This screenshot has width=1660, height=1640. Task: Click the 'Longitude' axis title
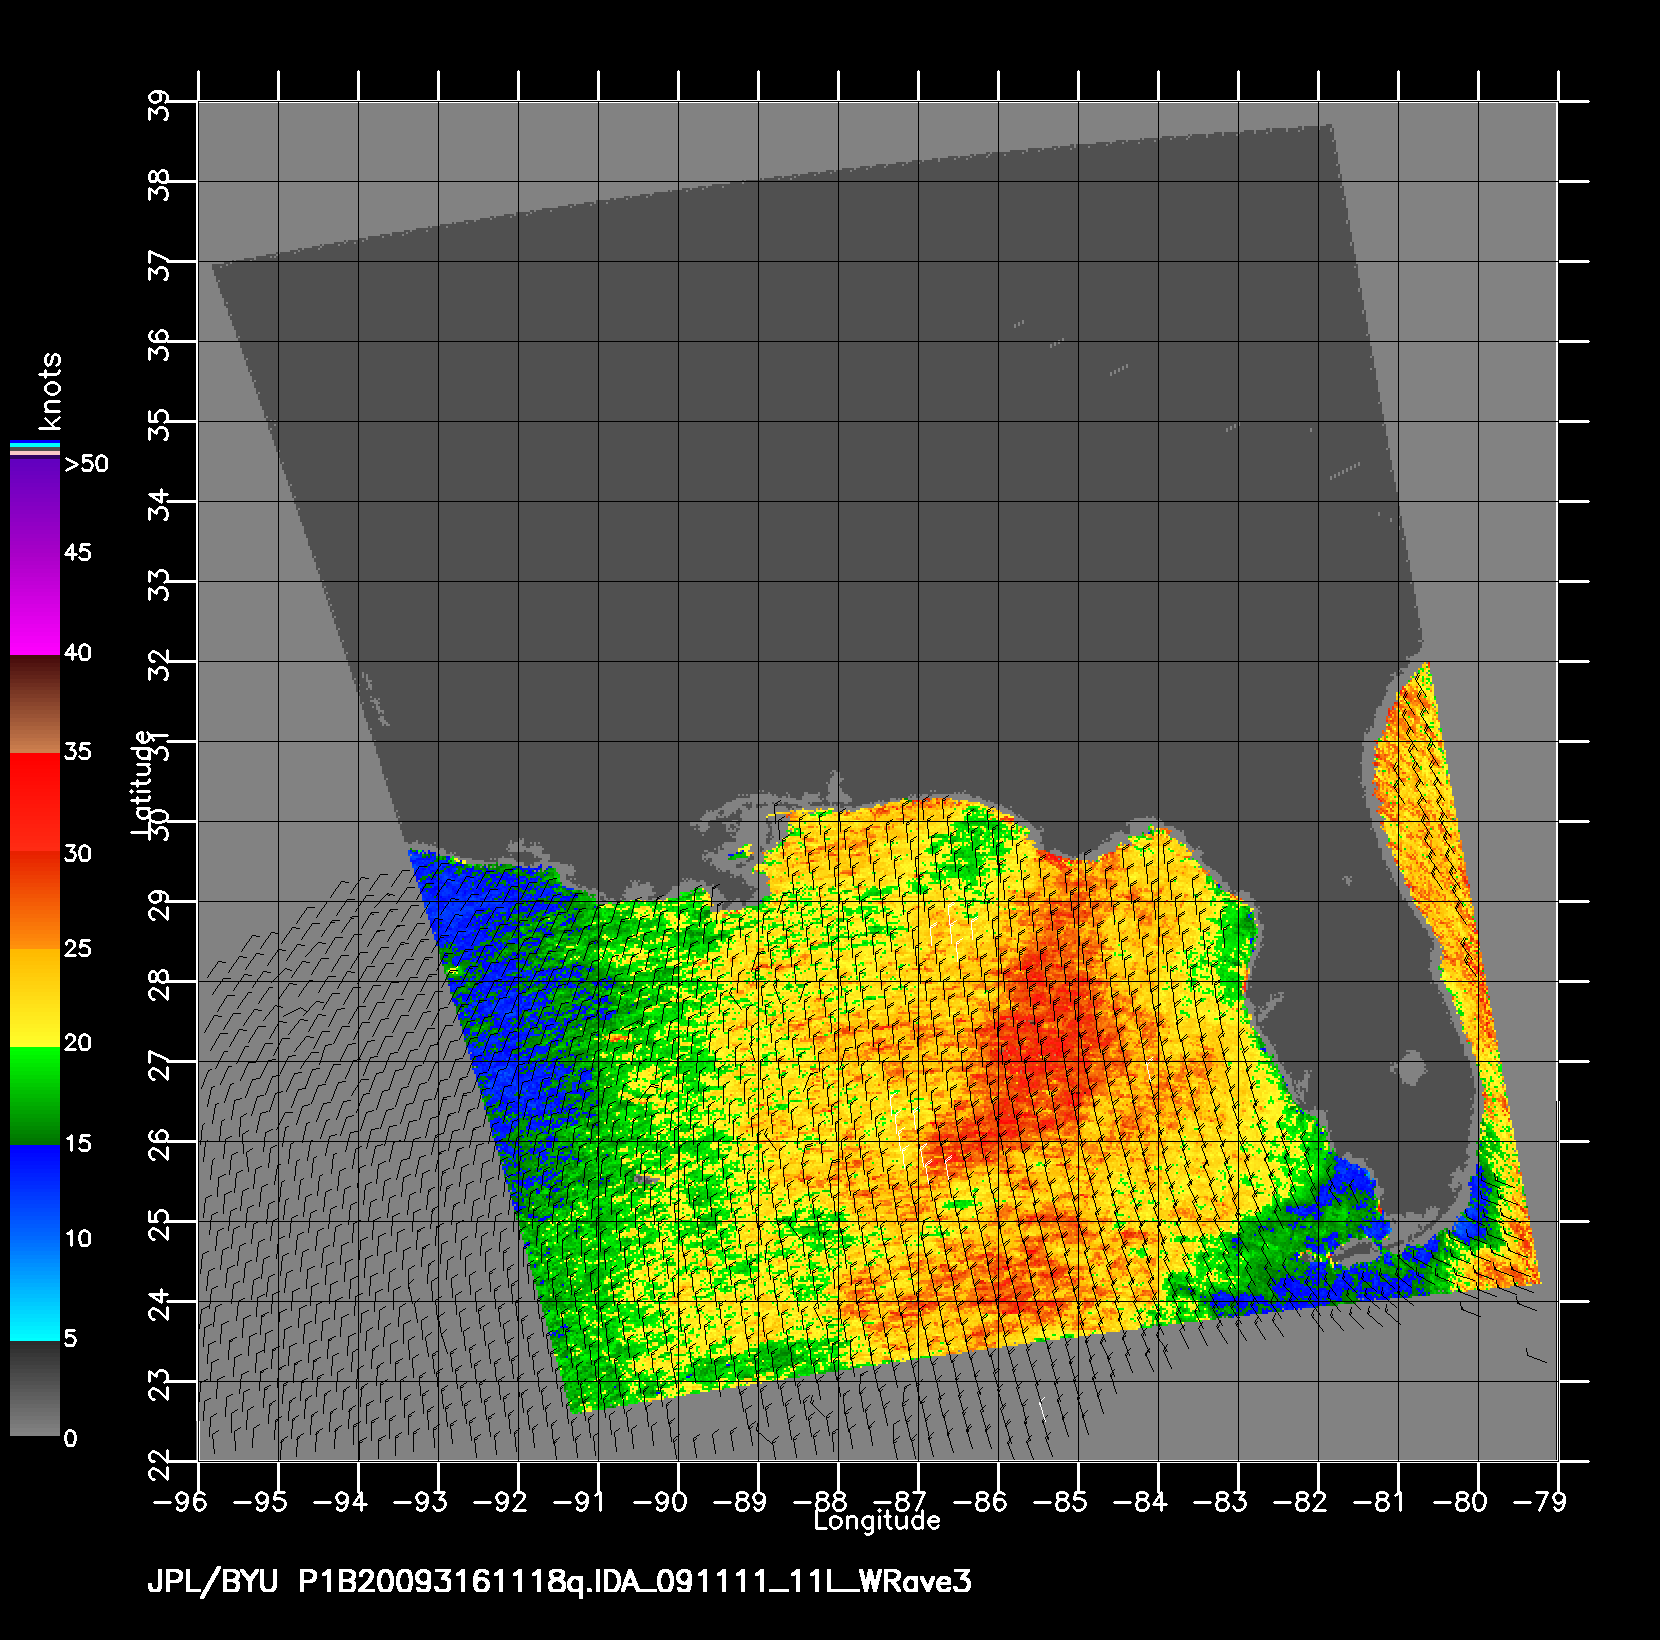pyautogui.click(x=877, y=1522)
